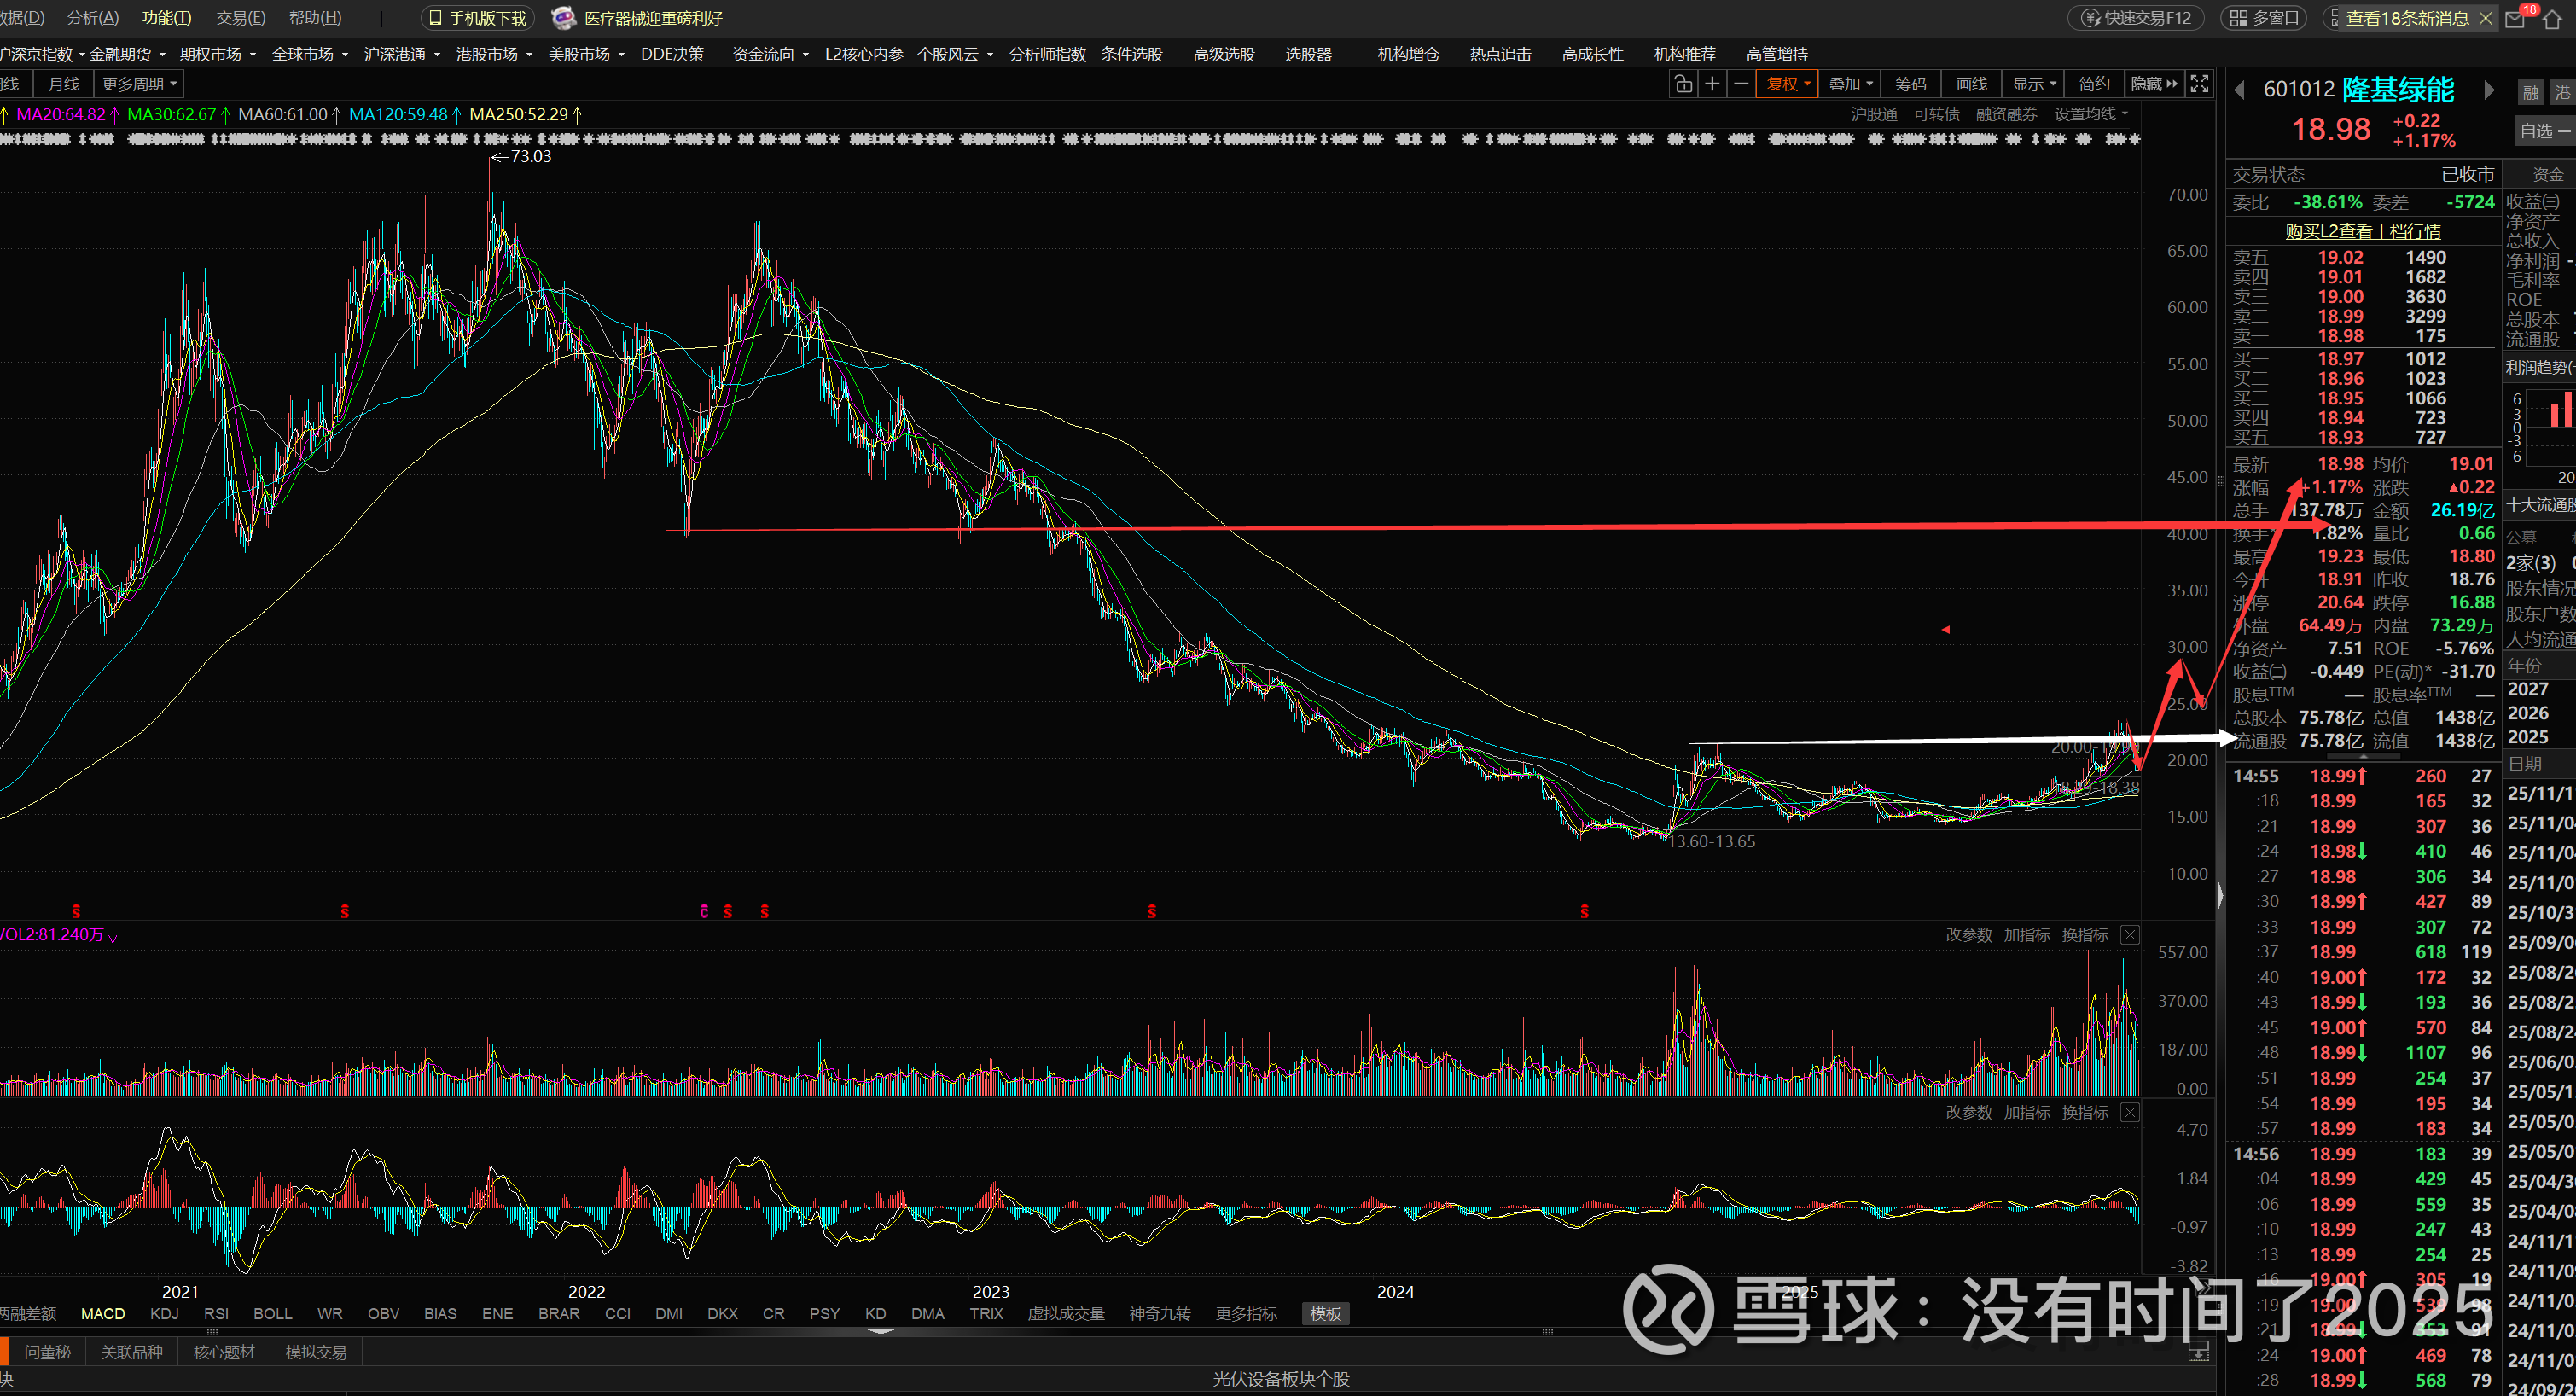Go to the previous stock arrow
Image resolution: width=2576 pixels, height=1396 pixels.
[x=2240, y=90]
